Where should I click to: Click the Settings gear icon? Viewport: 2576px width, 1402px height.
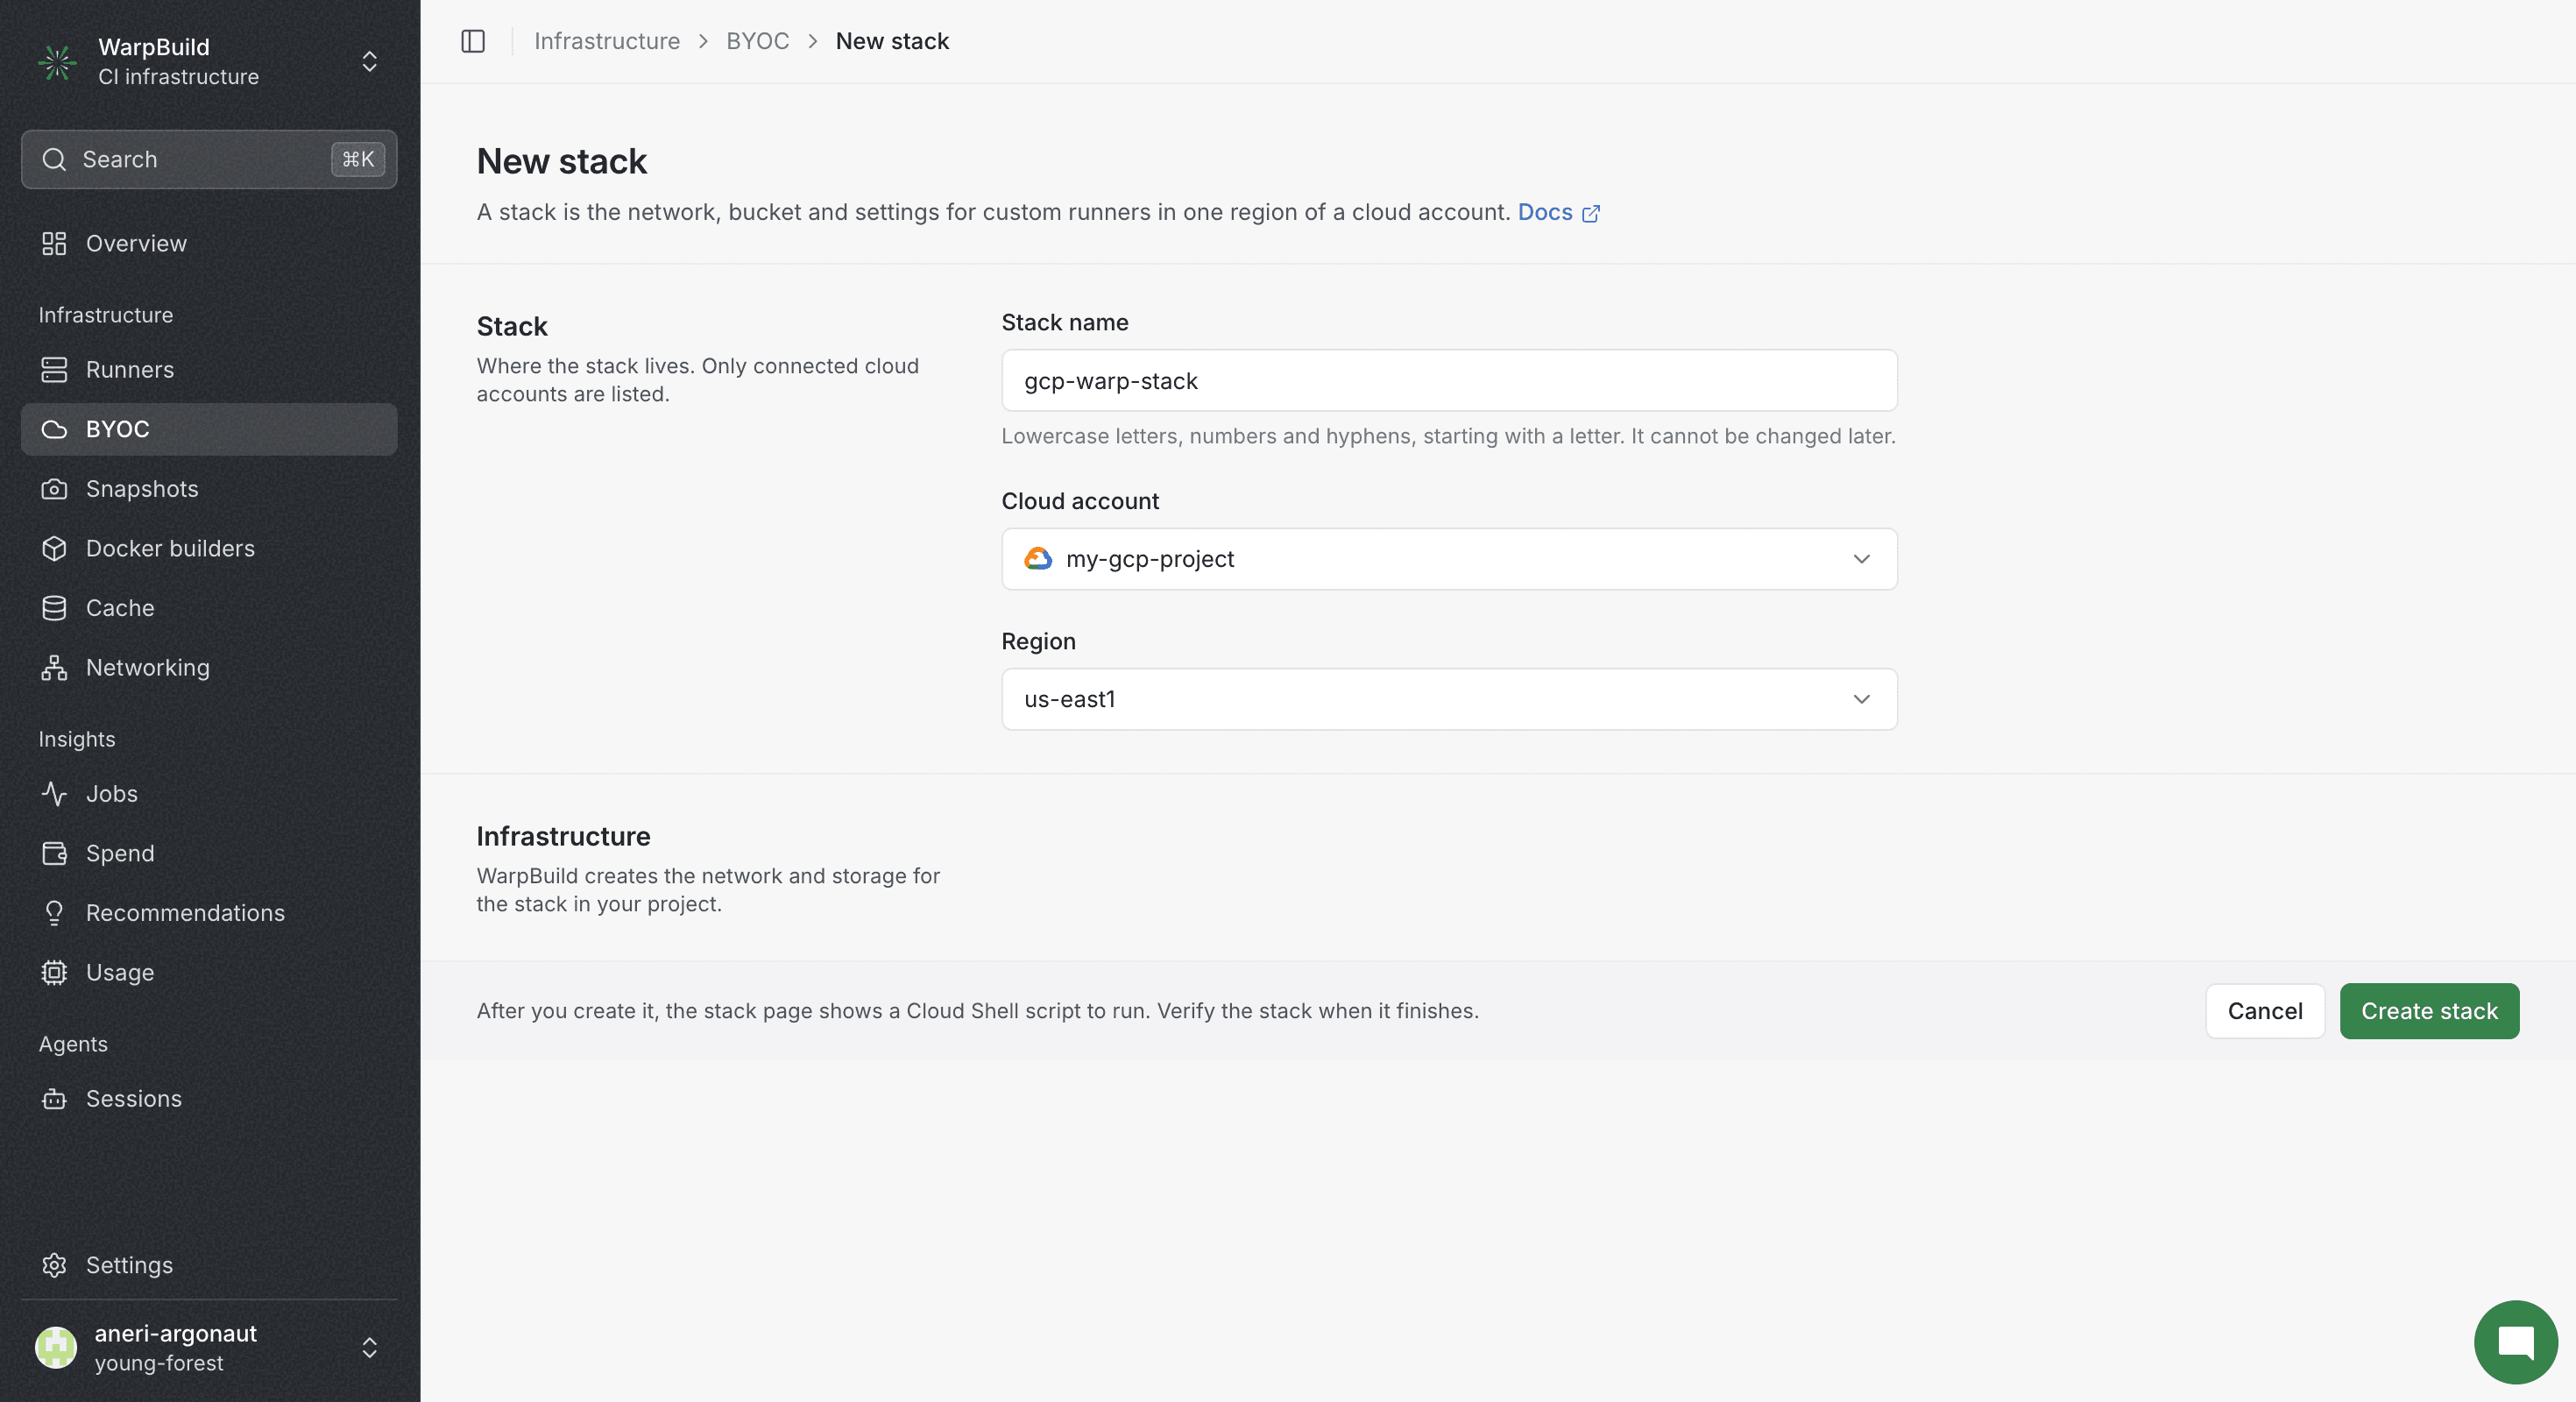tap(54, 1265)
